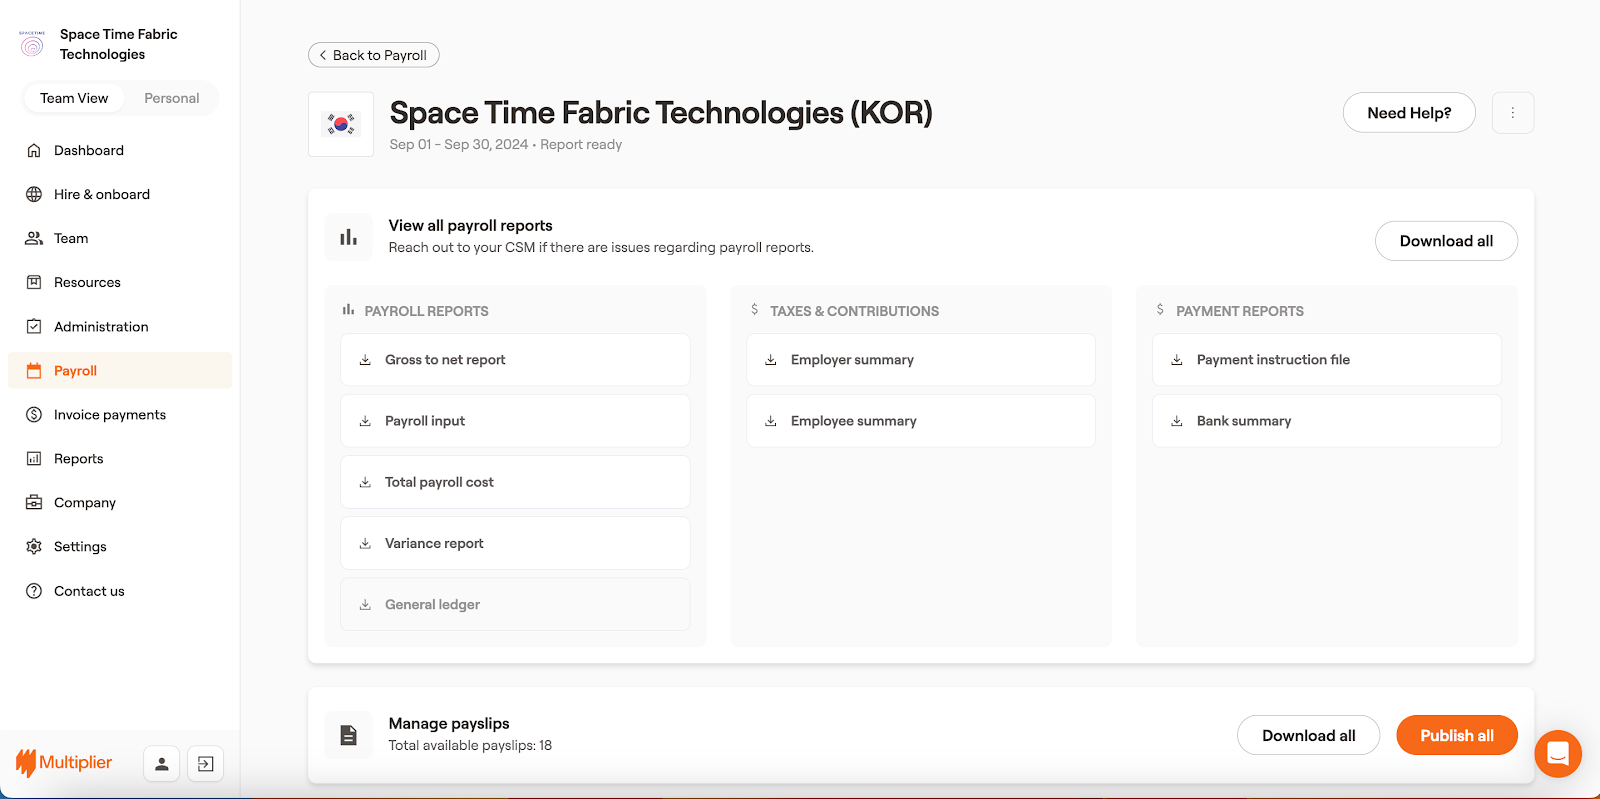Click the Need Help? button
Image resolution: width=1600 pixels, height=799 pixels.
tap(1409, 113)
